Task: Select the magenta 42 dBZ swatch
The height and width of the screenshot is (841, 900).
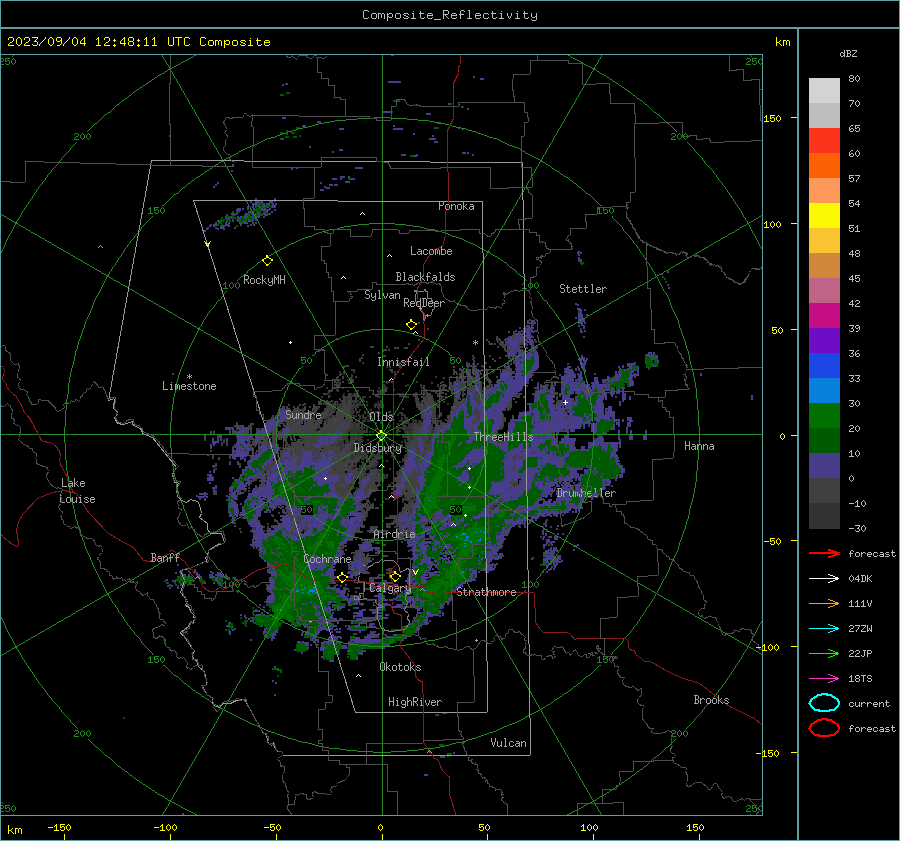Action: pos(824,315)
